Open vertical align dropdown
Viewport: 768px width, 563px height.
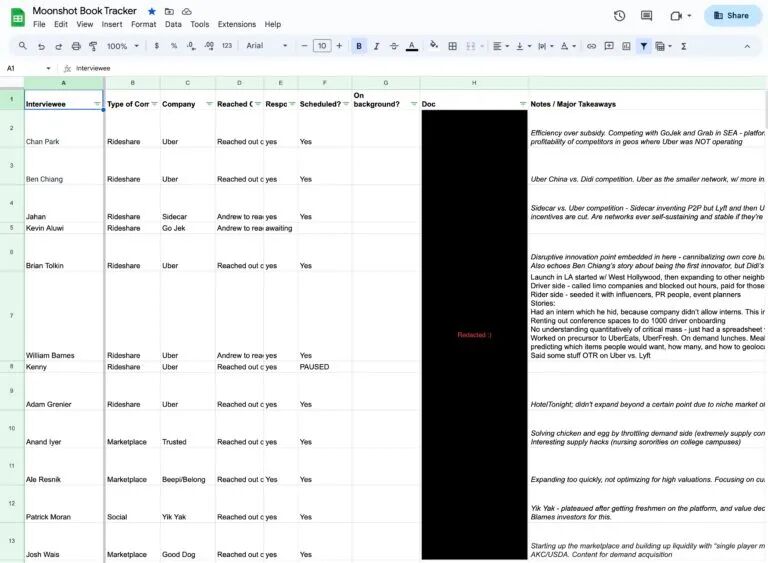[x=523, y=46]
